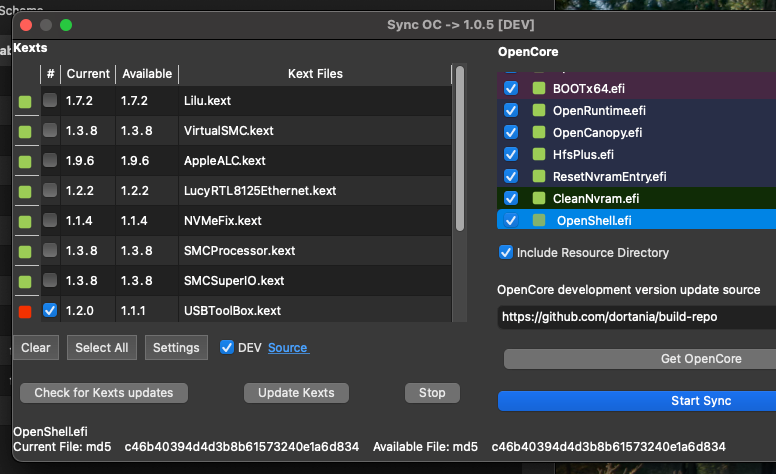Select the LucyRTL8125Ethernet.kext file name
Screen dimensions: 776x474
tap(260, 191)
